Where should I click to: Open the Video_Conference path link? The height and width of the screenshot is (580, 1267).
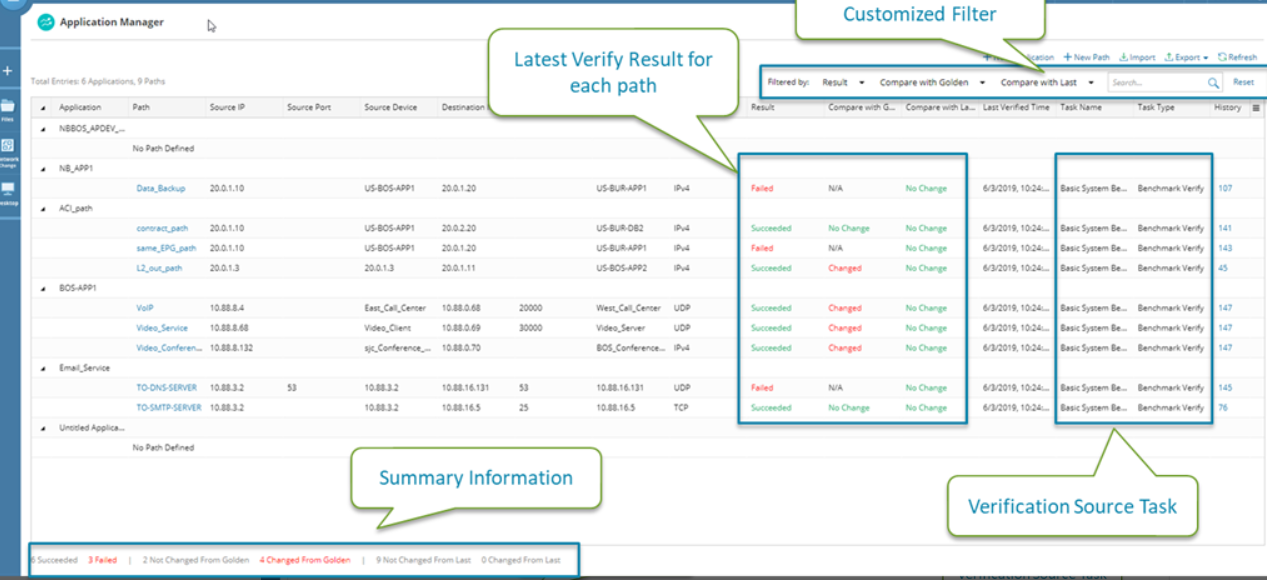pos(168,348)
